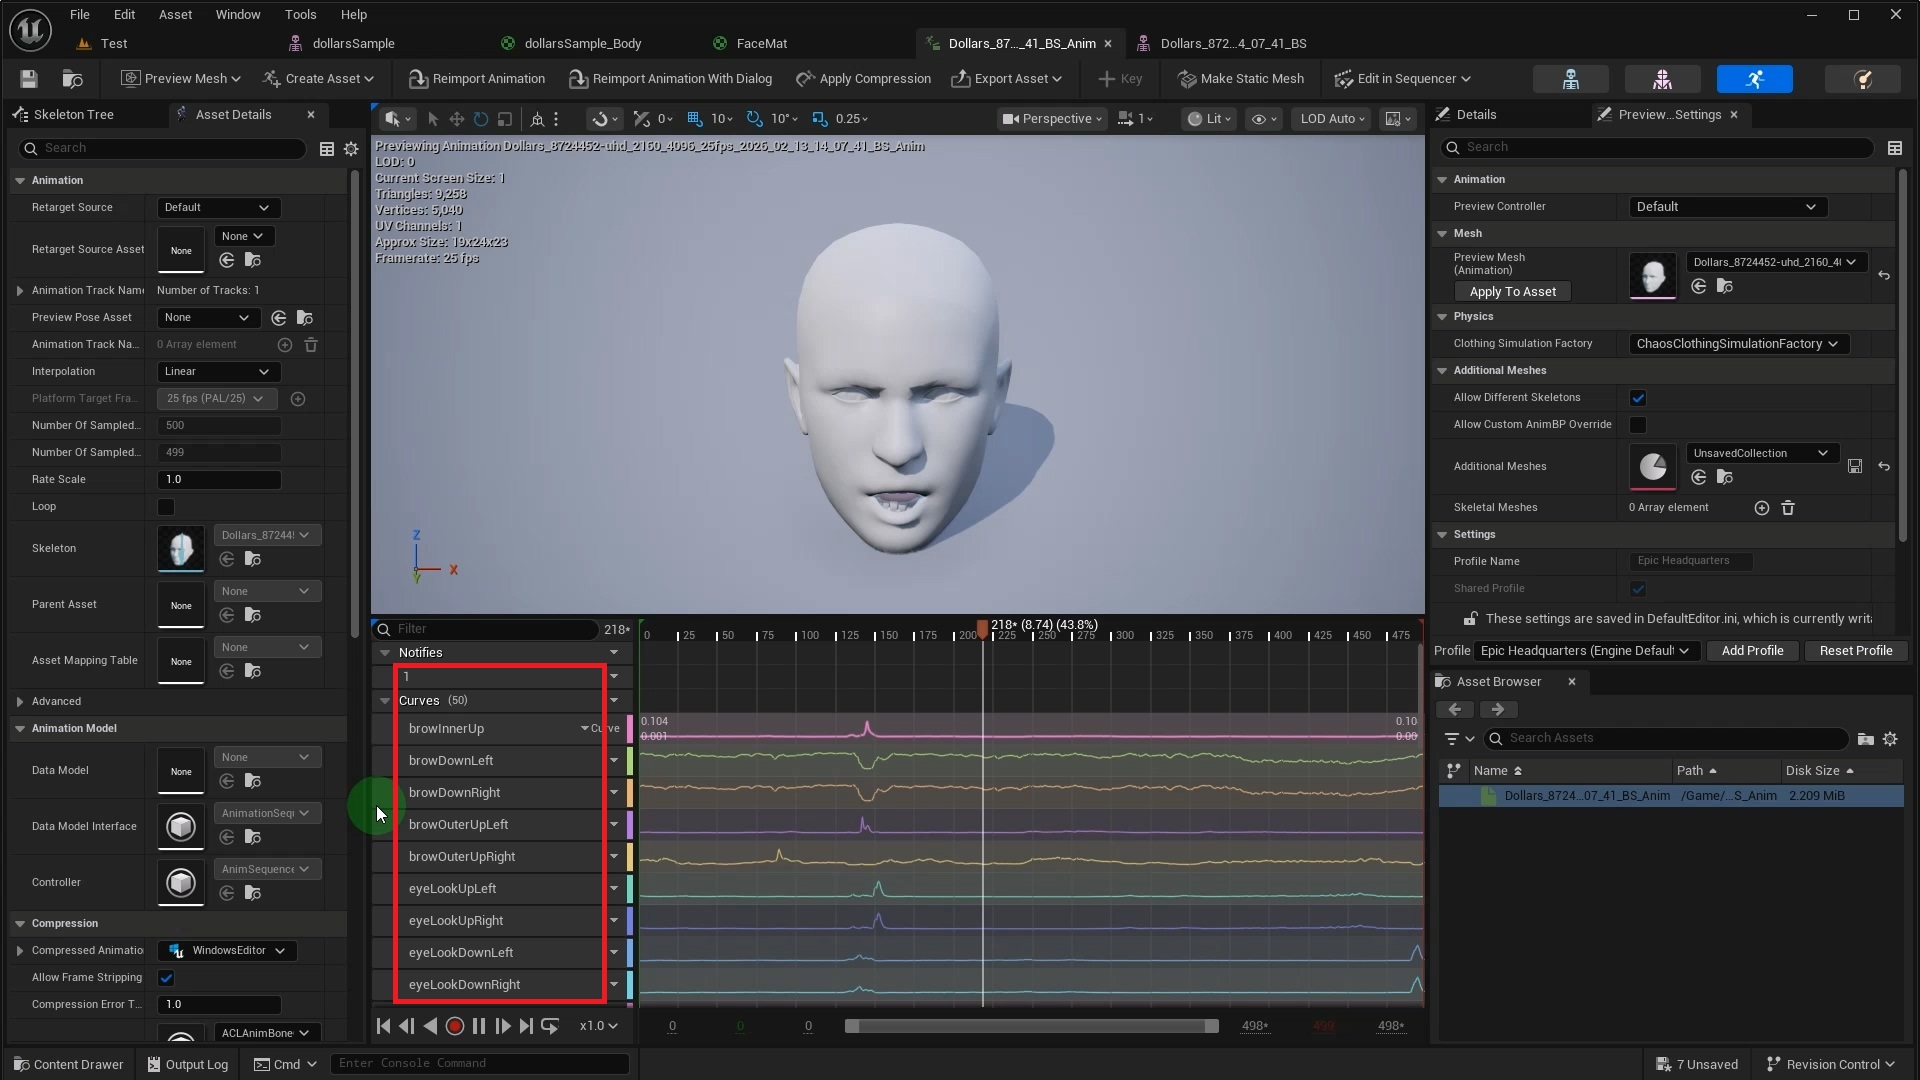Click the Apply To Asset button
1920x1080 pixels.
[x=1512, y=292]
